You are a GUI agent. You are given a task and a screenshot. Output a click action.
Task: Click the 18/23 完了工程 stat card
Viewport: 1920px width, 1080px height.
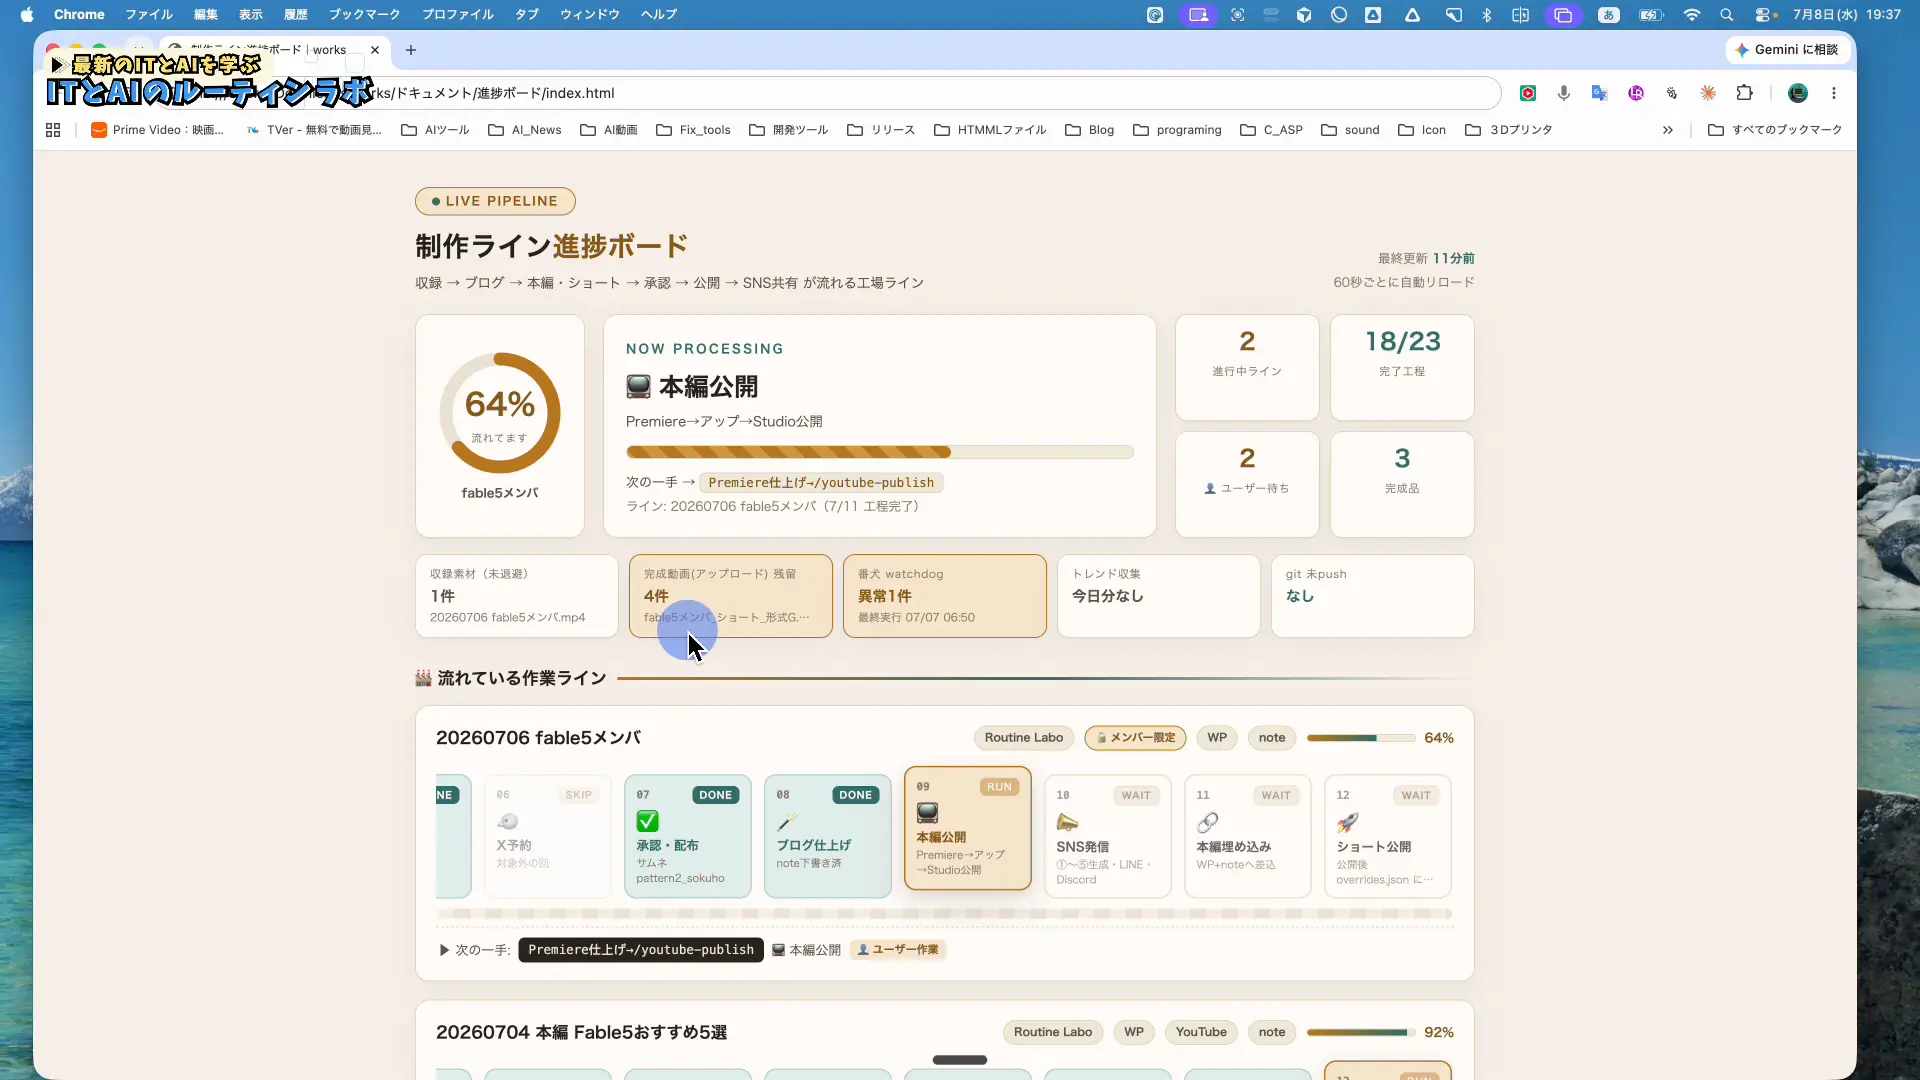pos(1402,368)
